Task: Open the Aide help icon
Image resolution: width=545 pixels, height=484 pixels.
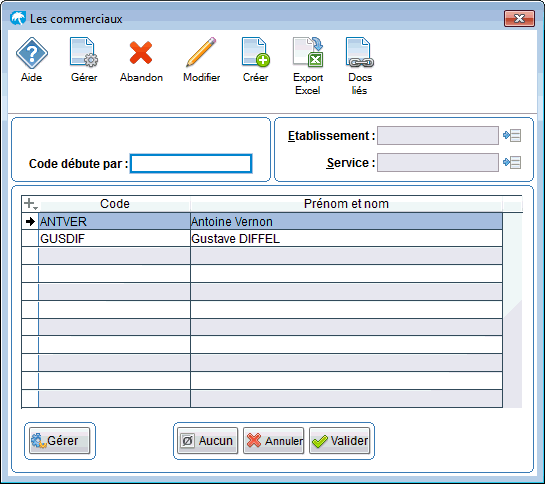Action: [x=32, y=53]
